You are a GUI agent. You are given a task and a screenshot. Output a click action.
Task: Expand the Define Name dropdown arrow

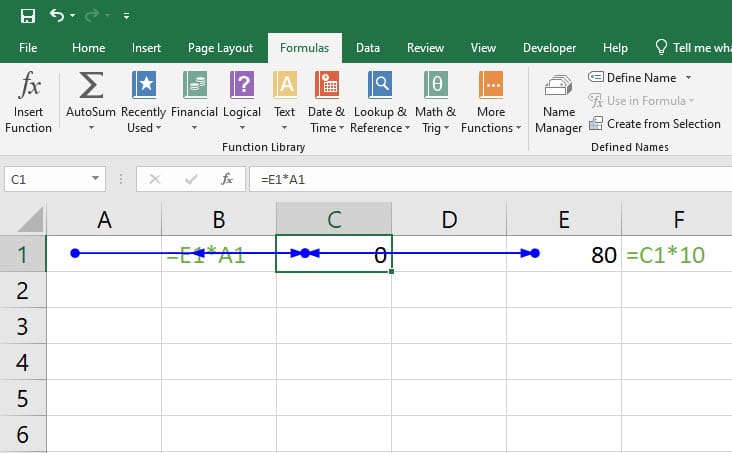(689, 78)
